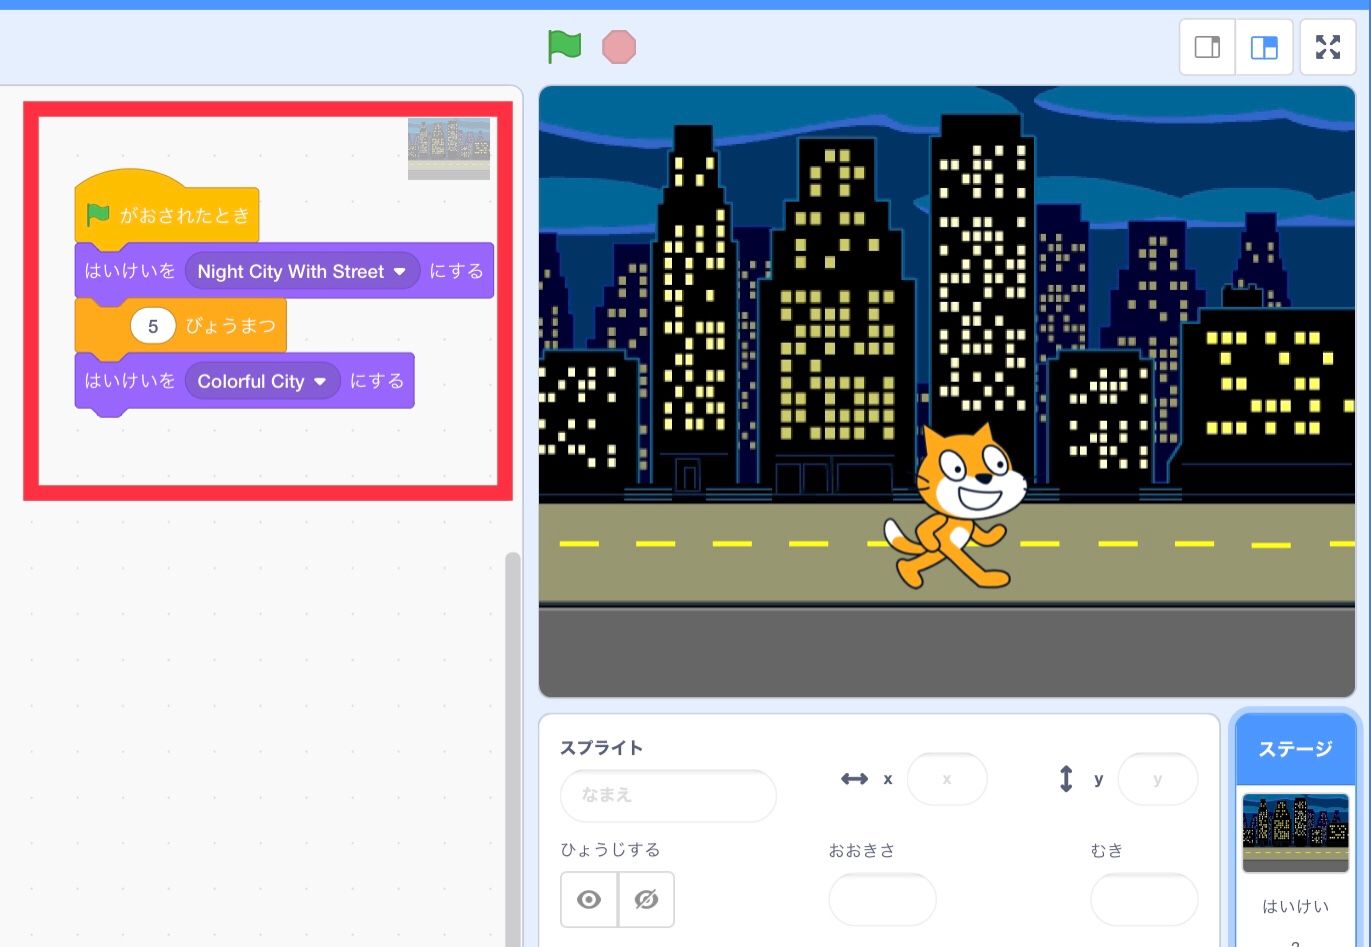Click the code area vertical scrollbar
The width and height of the screenshot is (1371, 947).
click(513, 749)
